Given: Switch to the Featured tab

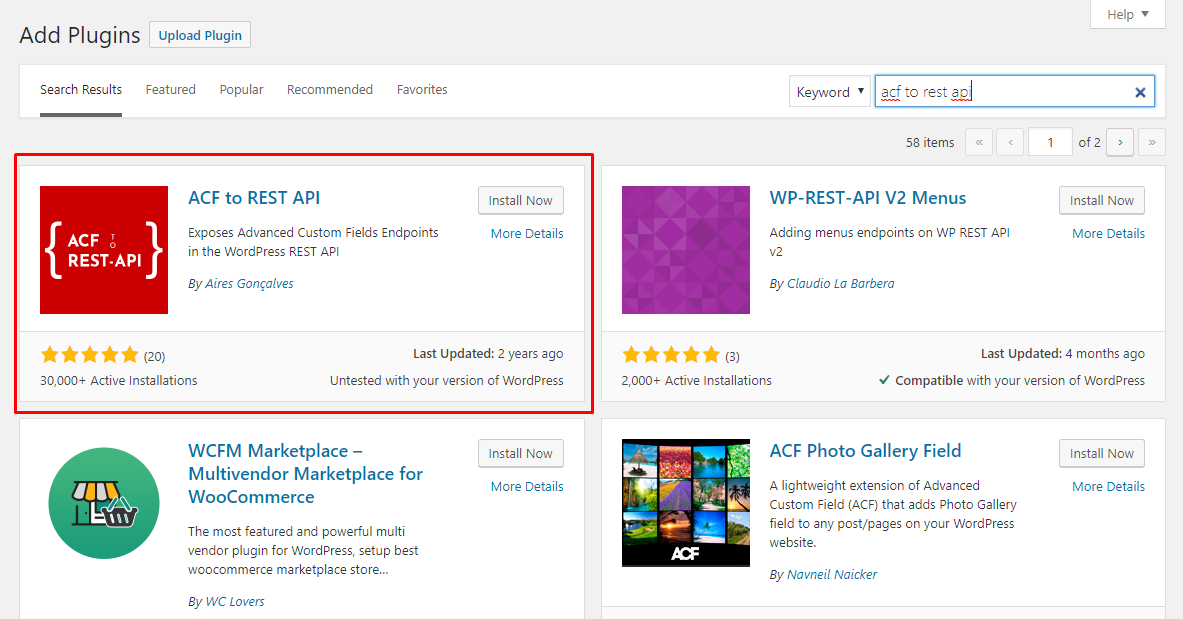Looking at the screenshot, I should (x=170, y=89).
